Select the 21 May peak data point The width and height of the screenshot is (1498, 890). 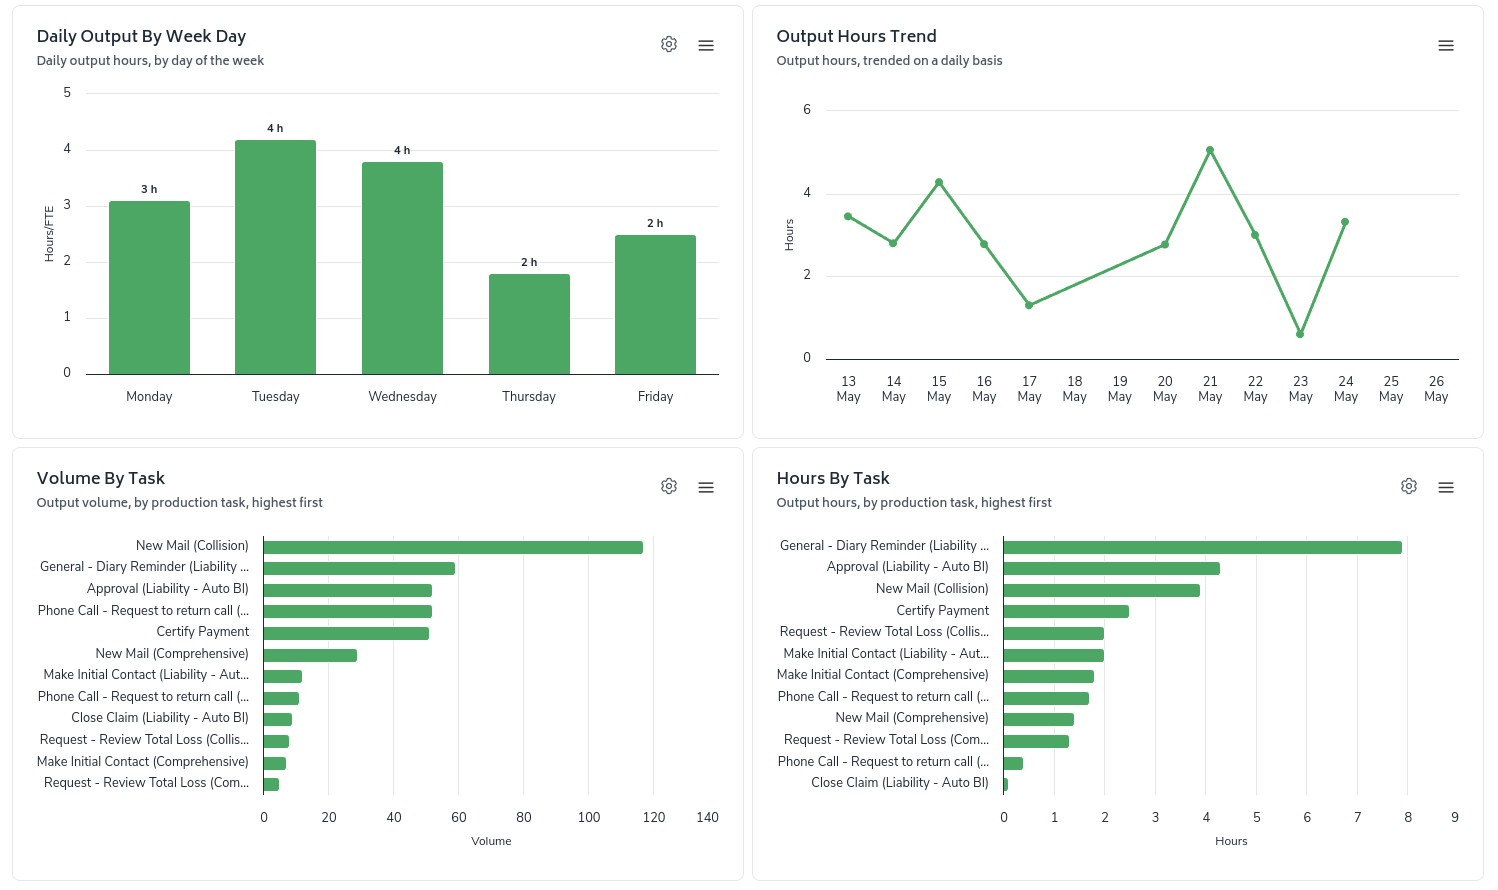[x=1210, y=150]
